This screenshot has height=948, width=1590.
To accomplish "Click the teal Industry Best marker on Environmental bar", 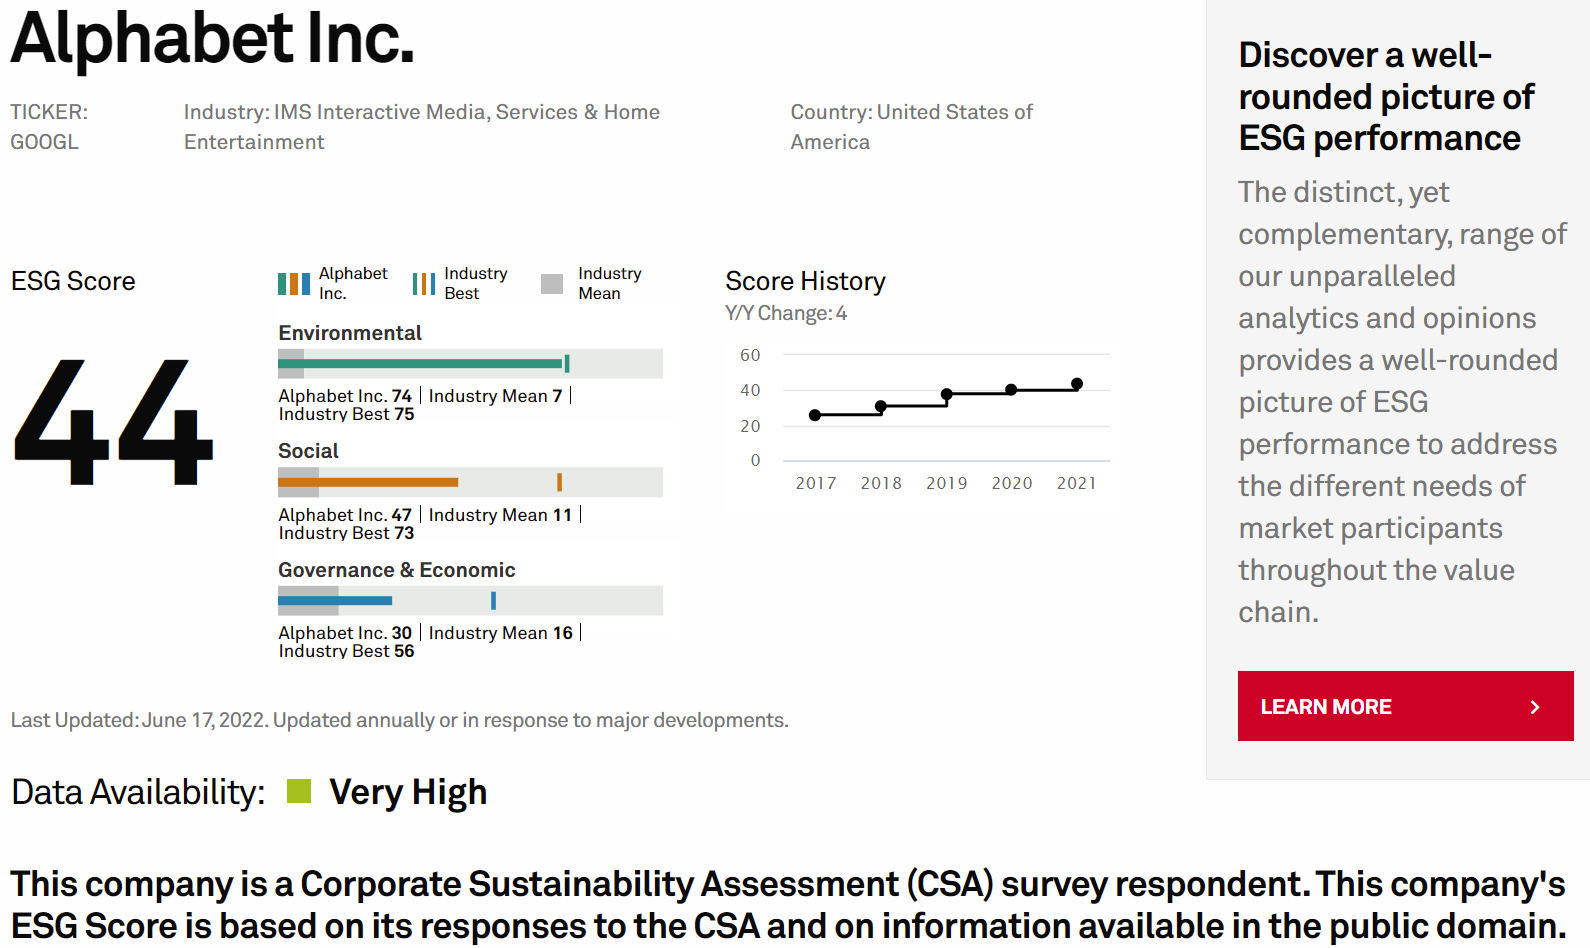I will [x=567, y=363].
